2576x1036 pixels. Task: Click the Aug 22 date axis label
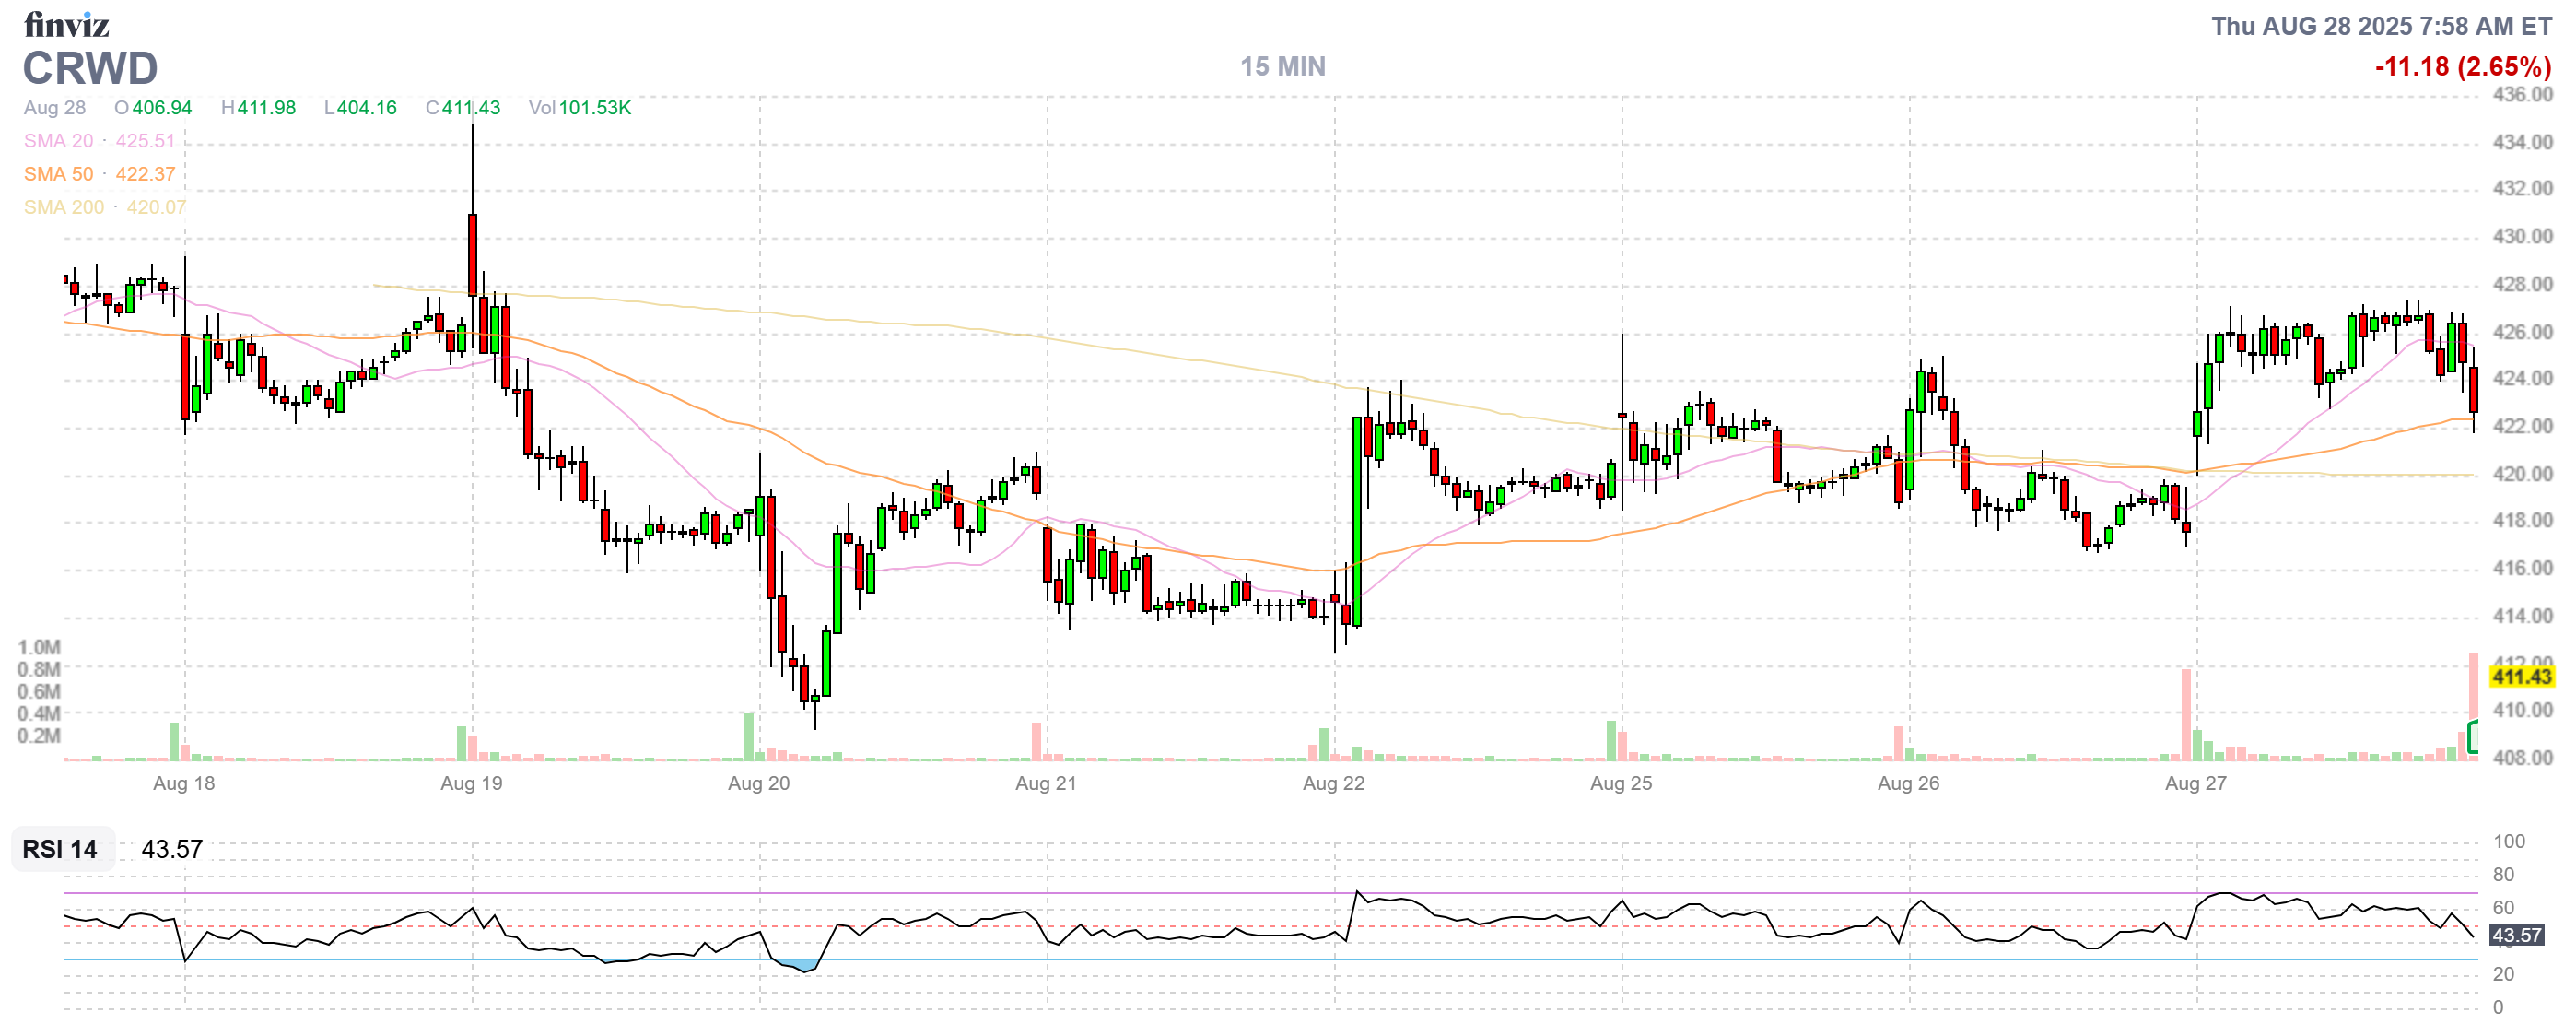tap(1333, 783)
